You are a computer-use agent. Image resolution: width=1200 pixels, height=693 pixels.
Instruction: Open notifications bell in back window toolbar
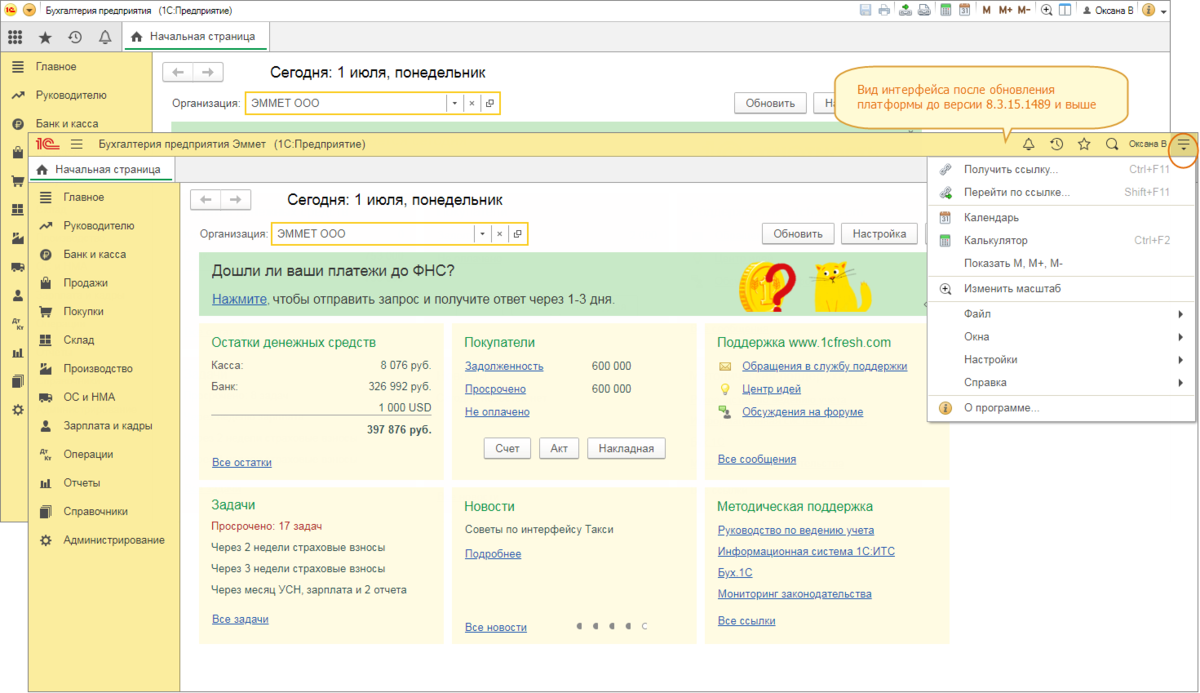coord(105,37)
